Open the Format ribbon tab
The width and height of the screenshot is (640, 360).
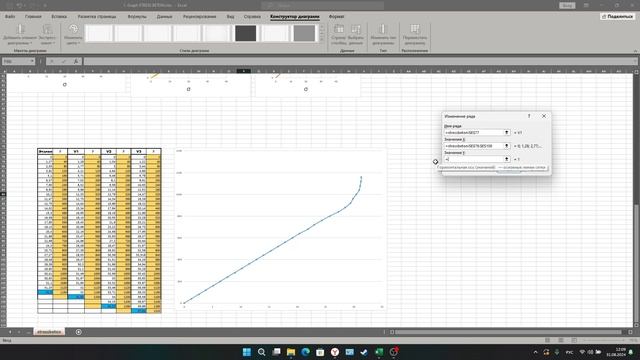click(336, 17)
